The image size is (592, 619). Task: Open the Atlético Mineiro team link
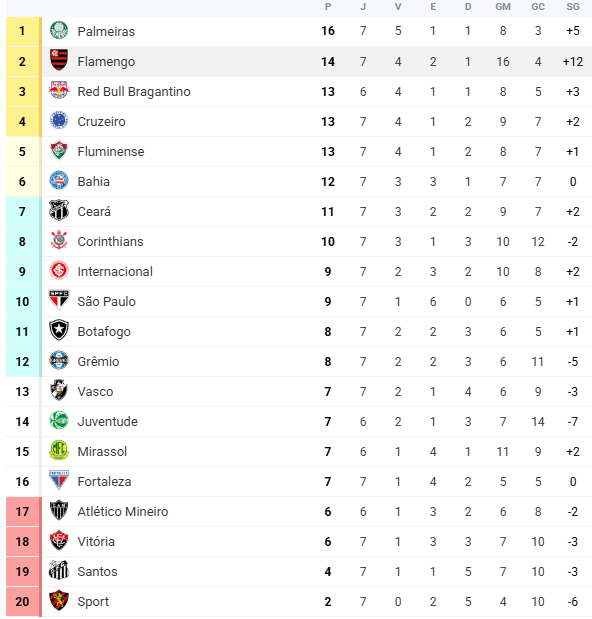(x=123, y=512)
